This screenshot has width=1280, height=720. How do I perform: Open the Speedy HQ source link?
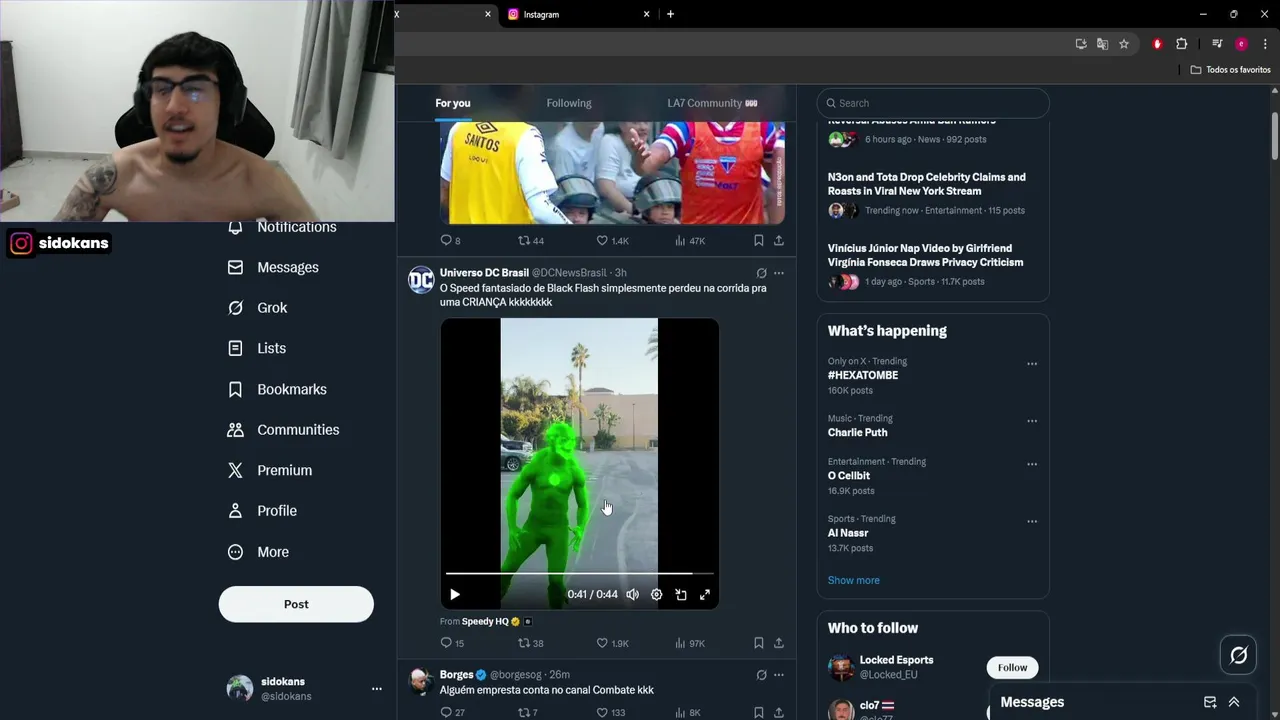coord(485,621)
